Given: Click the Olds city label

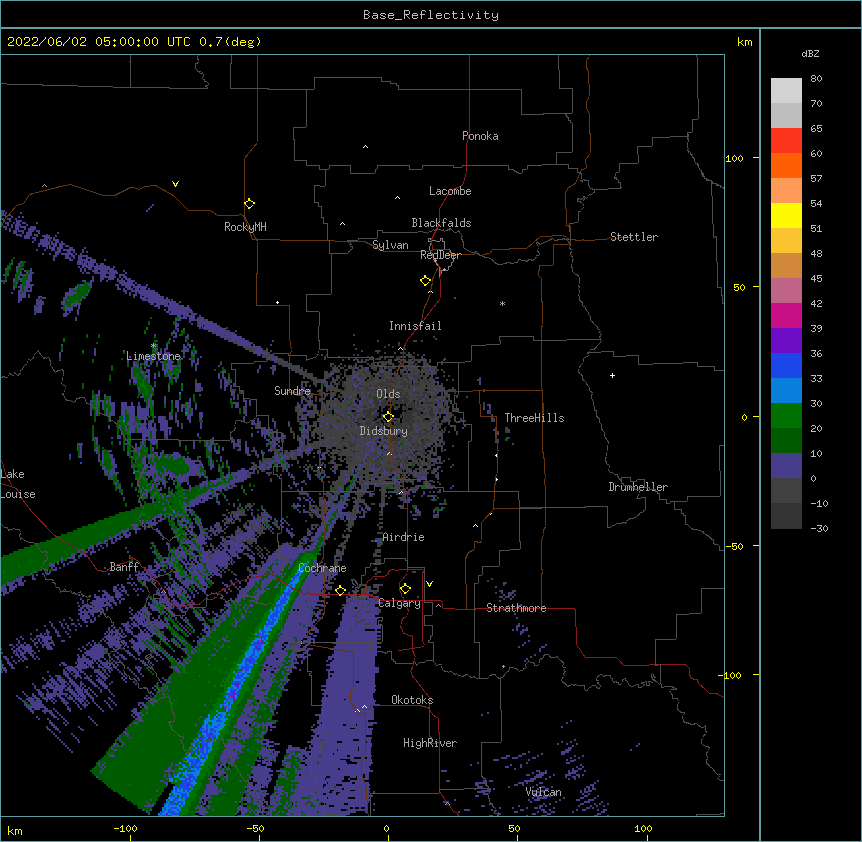Looking at the screenshot, I should [388, 394].
